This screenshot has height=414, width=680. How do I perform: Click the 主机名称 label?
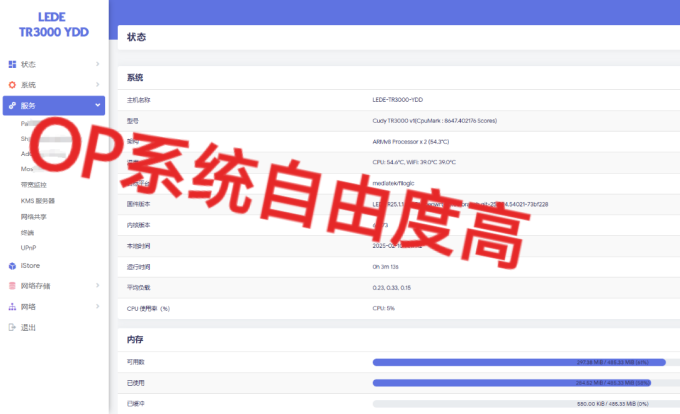click(138, 100)
